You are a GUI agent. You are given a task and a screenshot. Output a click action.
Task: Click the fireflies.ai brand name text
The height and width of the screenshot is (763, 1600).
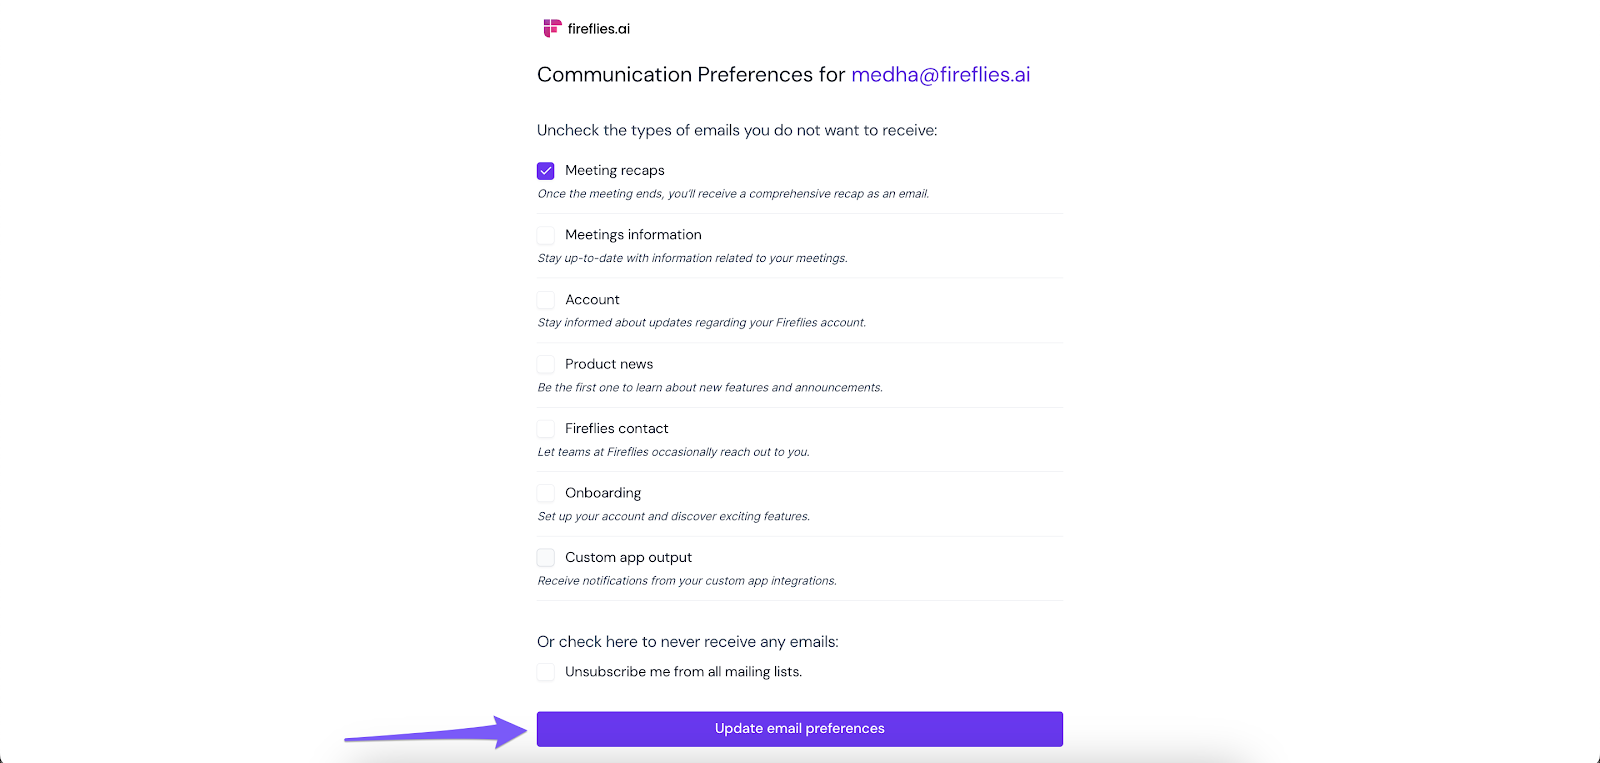tap(598, 29)
